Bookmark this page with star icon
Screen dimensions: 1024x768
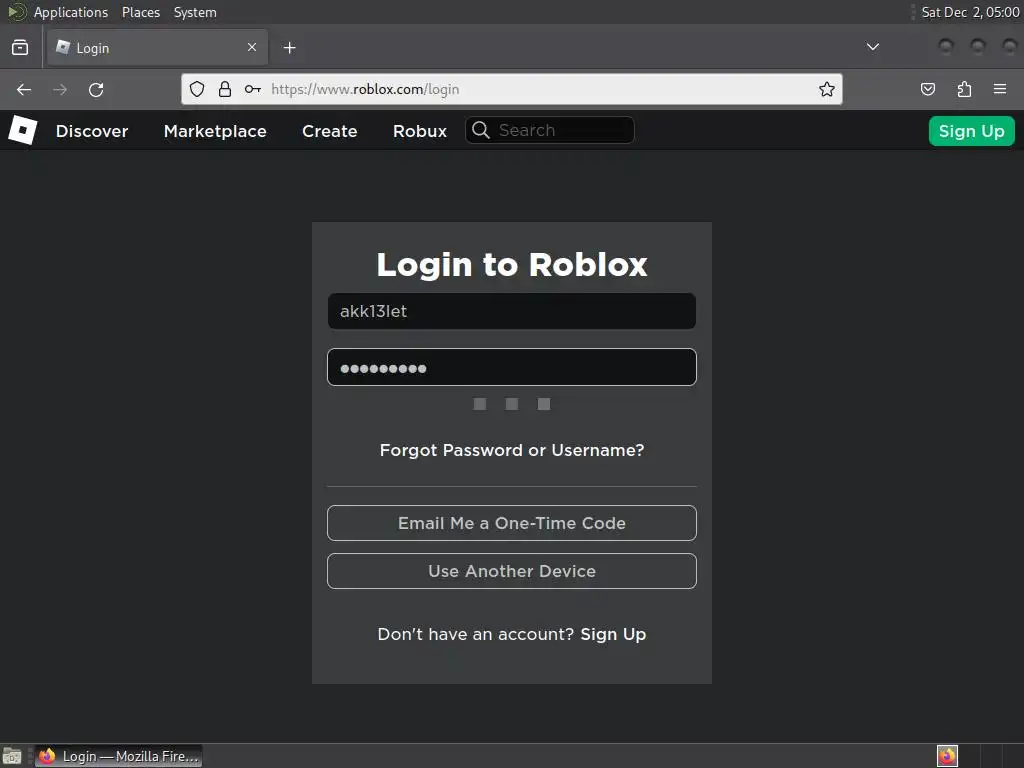[x=827, y=89]
